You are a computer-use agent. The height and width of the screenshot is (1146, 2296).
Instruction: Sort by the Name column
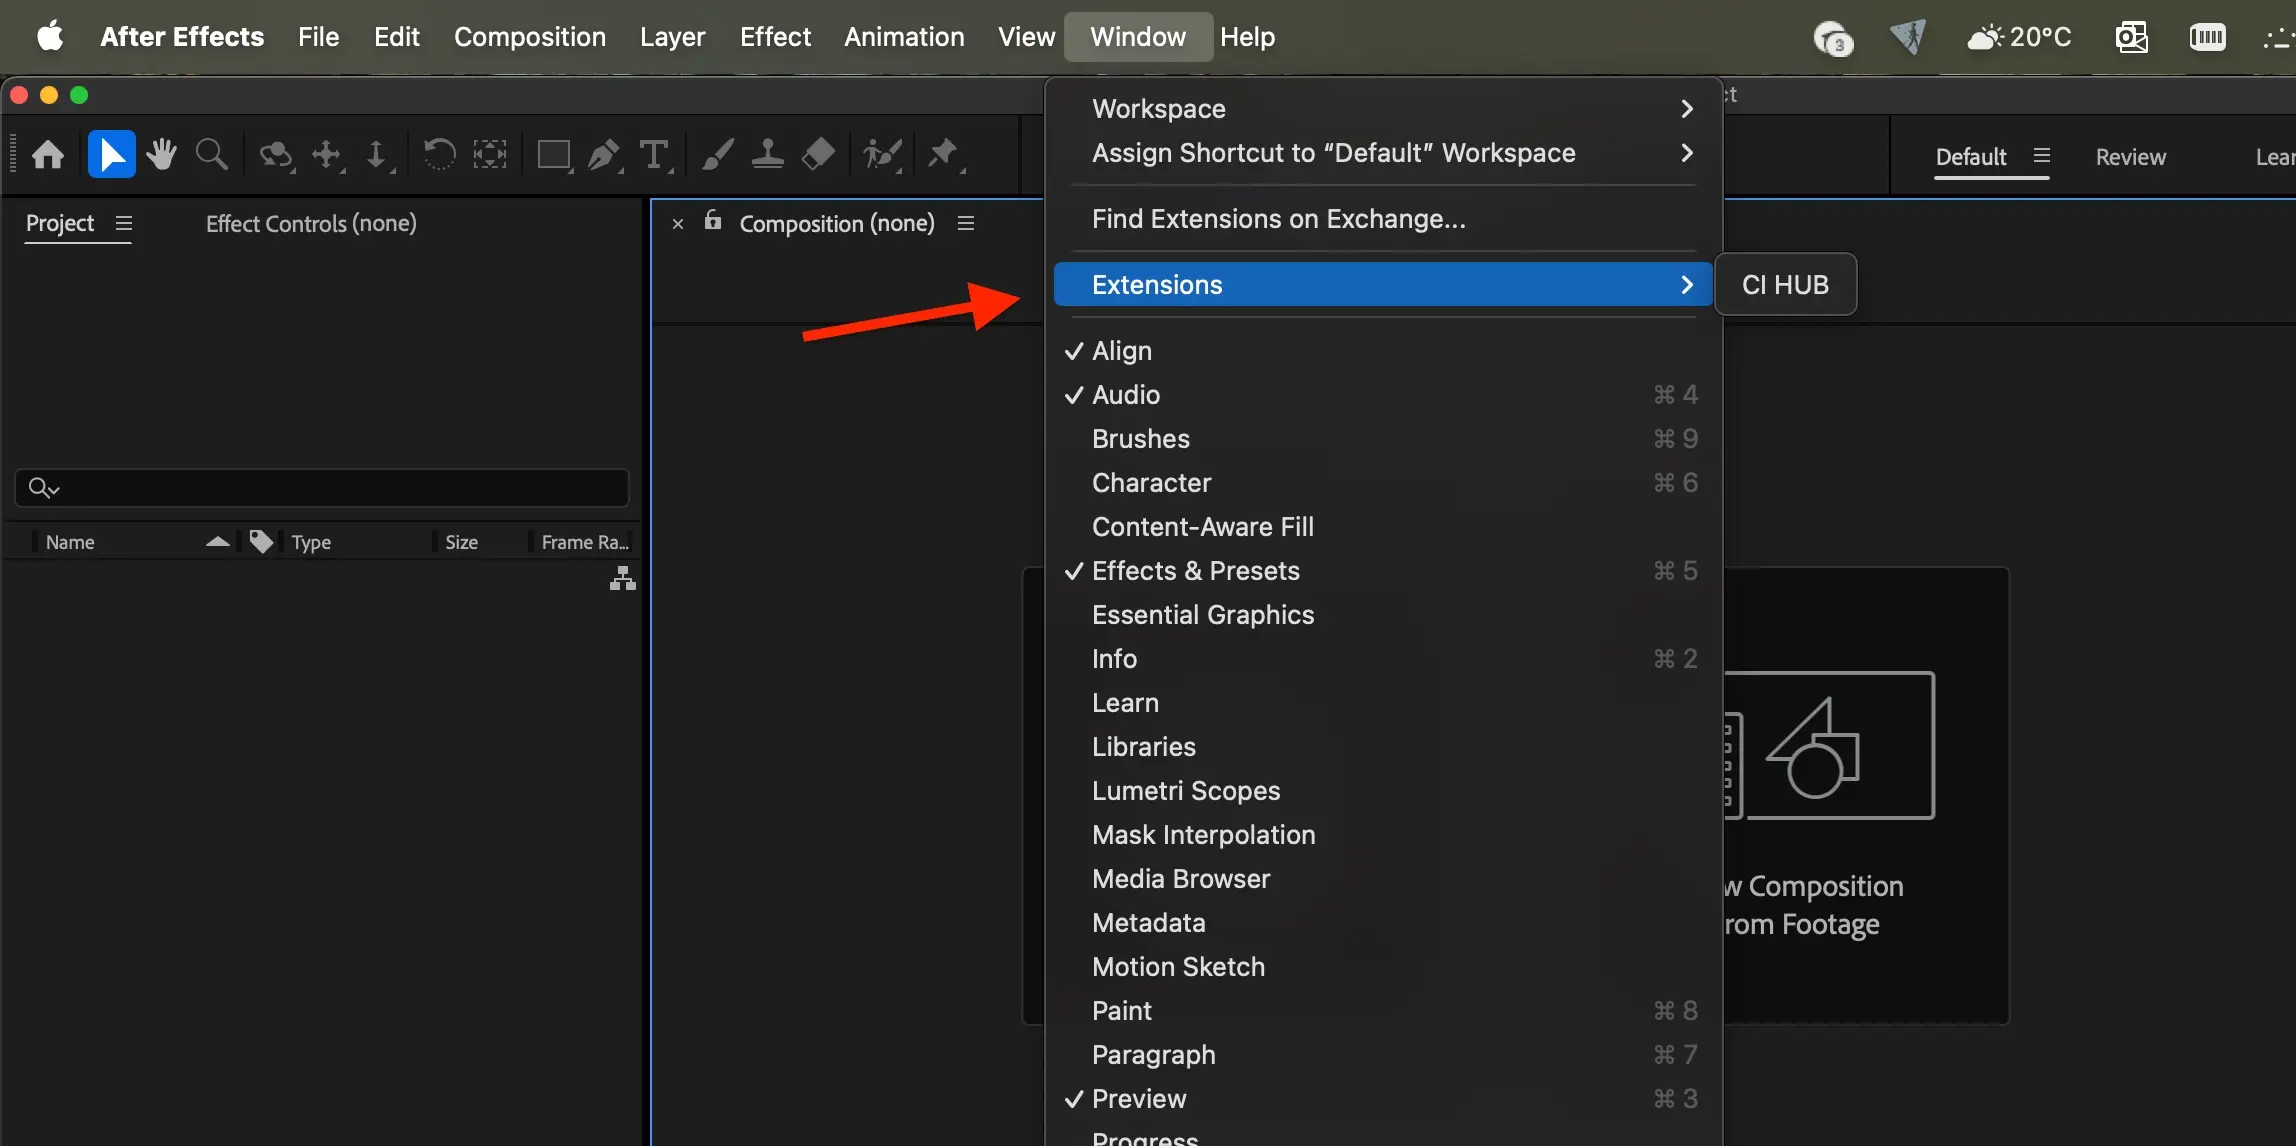pyautogui.click(x=70, y=542)
